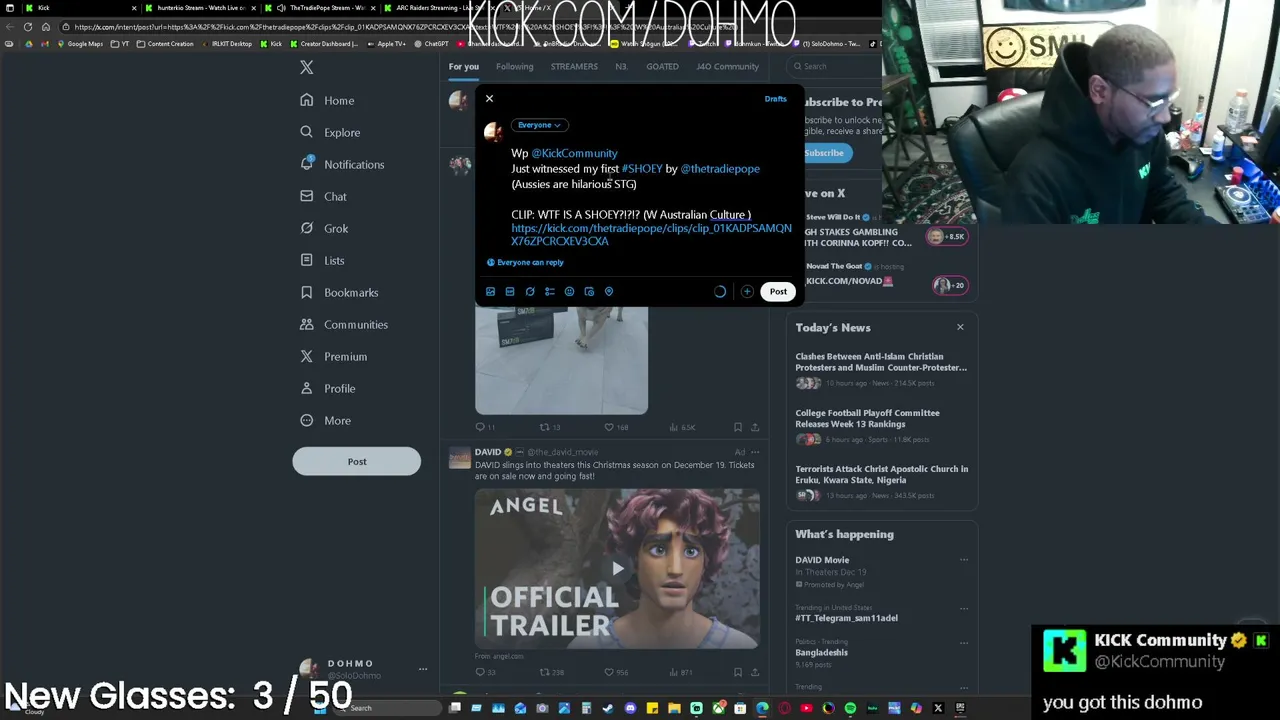Bookmark the post above DAVID ad

coord(738,427)
